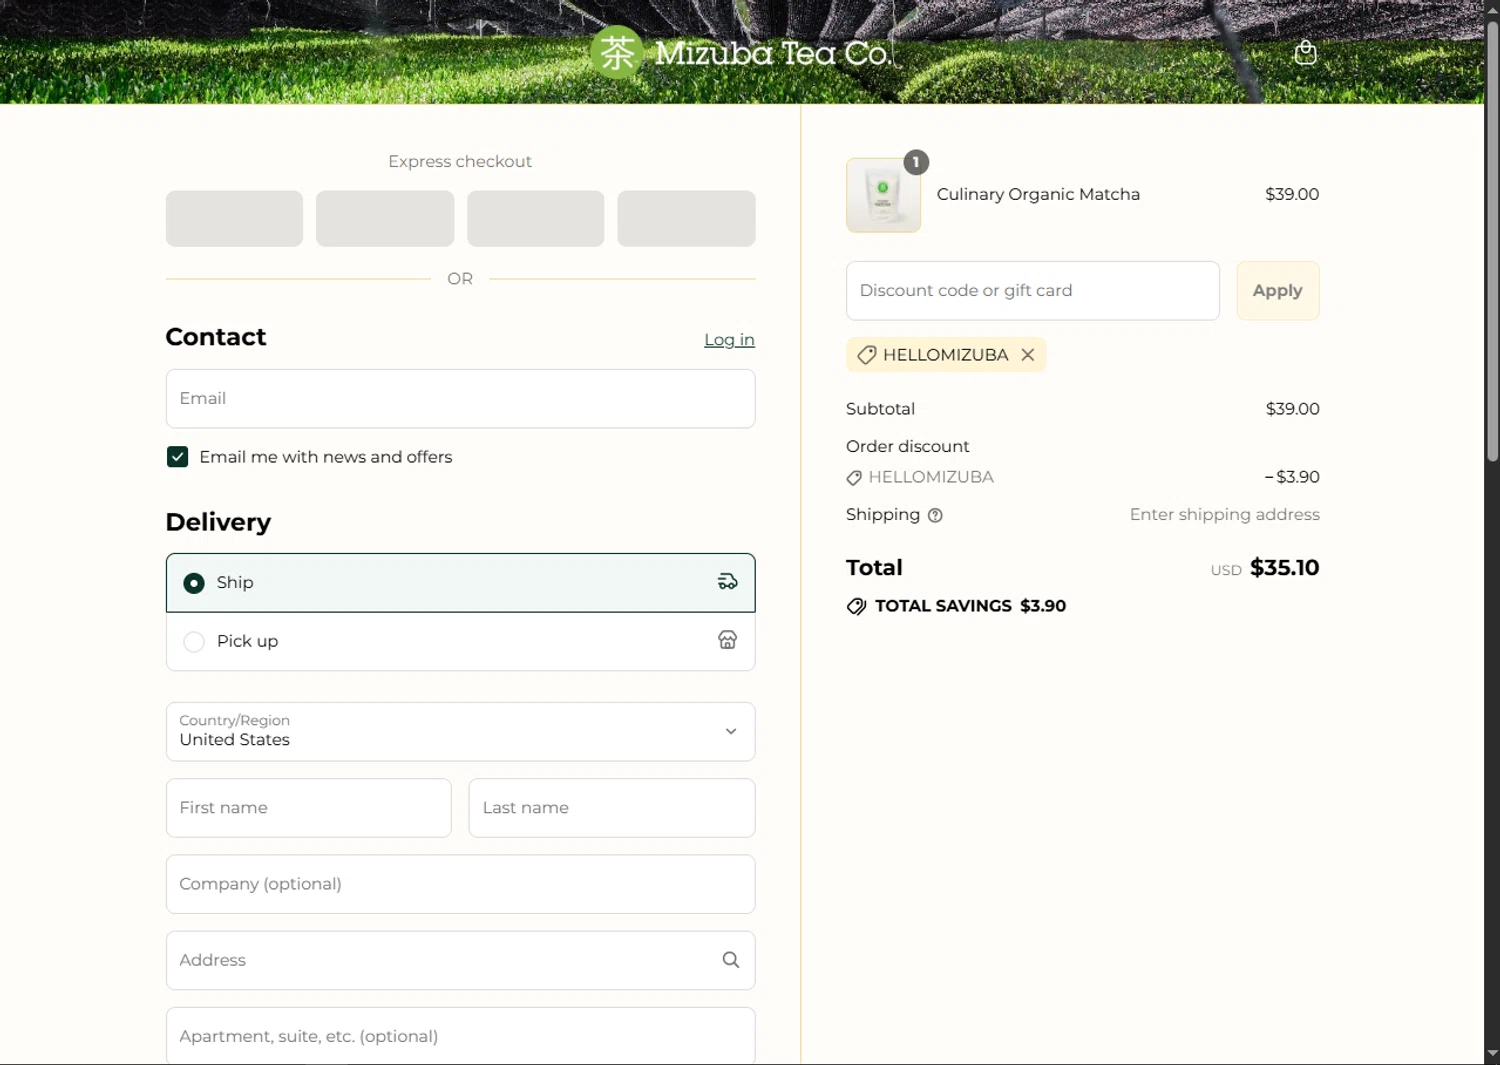Click the Log in link
Image resolution: width=1500 pixels, height=1065 pixels.
[x=729, y=340]
